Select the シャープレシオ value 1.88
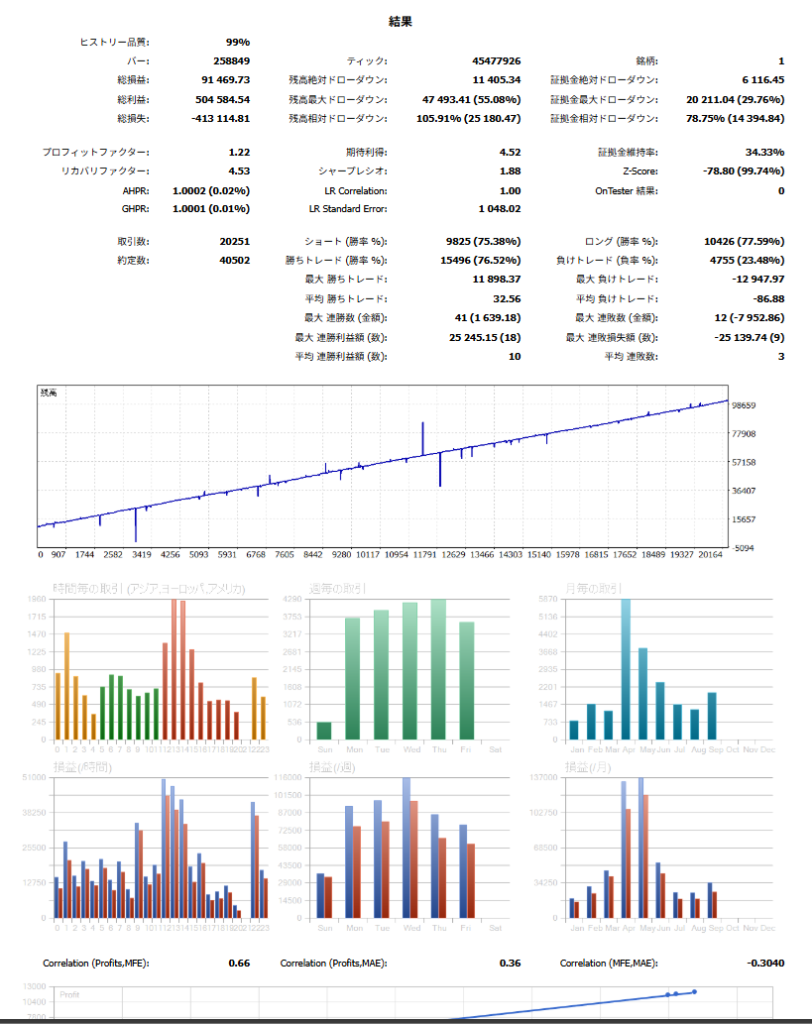The height and width of the screenshot is (1024, 812). coord(509,171)
